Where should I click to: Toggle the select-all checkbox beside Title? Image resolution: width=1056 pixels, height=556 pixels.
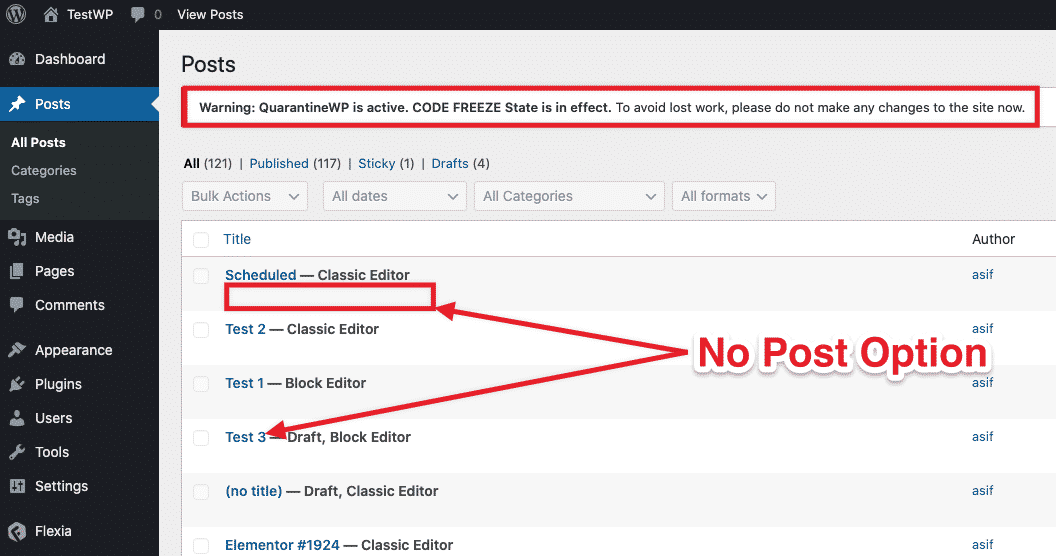coord(201,240)
